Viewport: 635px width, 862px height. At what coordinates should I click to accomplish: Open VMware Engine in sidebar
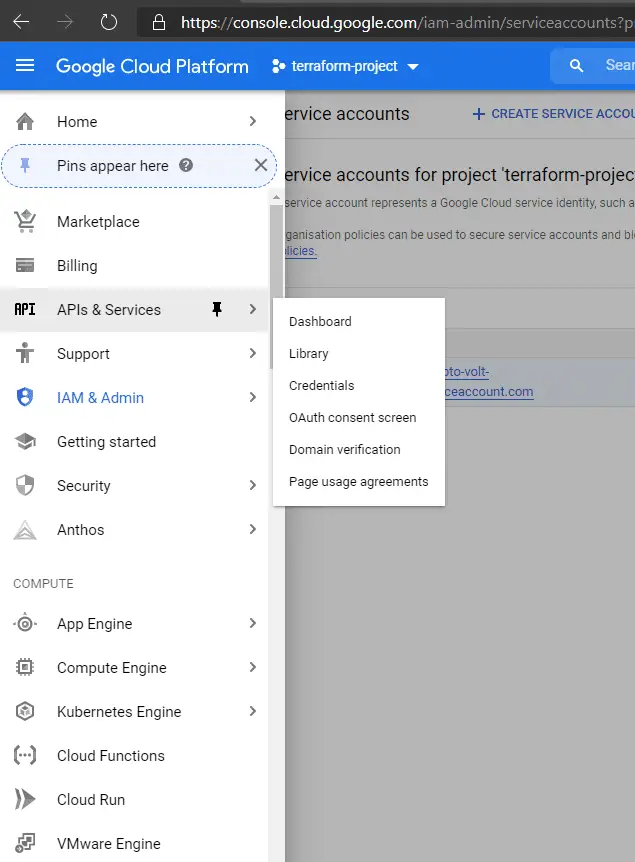(x=134, y=843)
